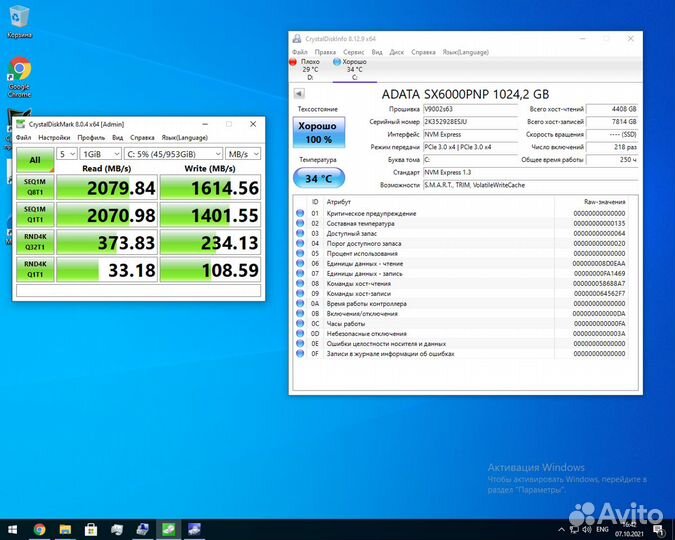Open network status tray icon
Screen dimensions: 675x540
tap(574, 530)
